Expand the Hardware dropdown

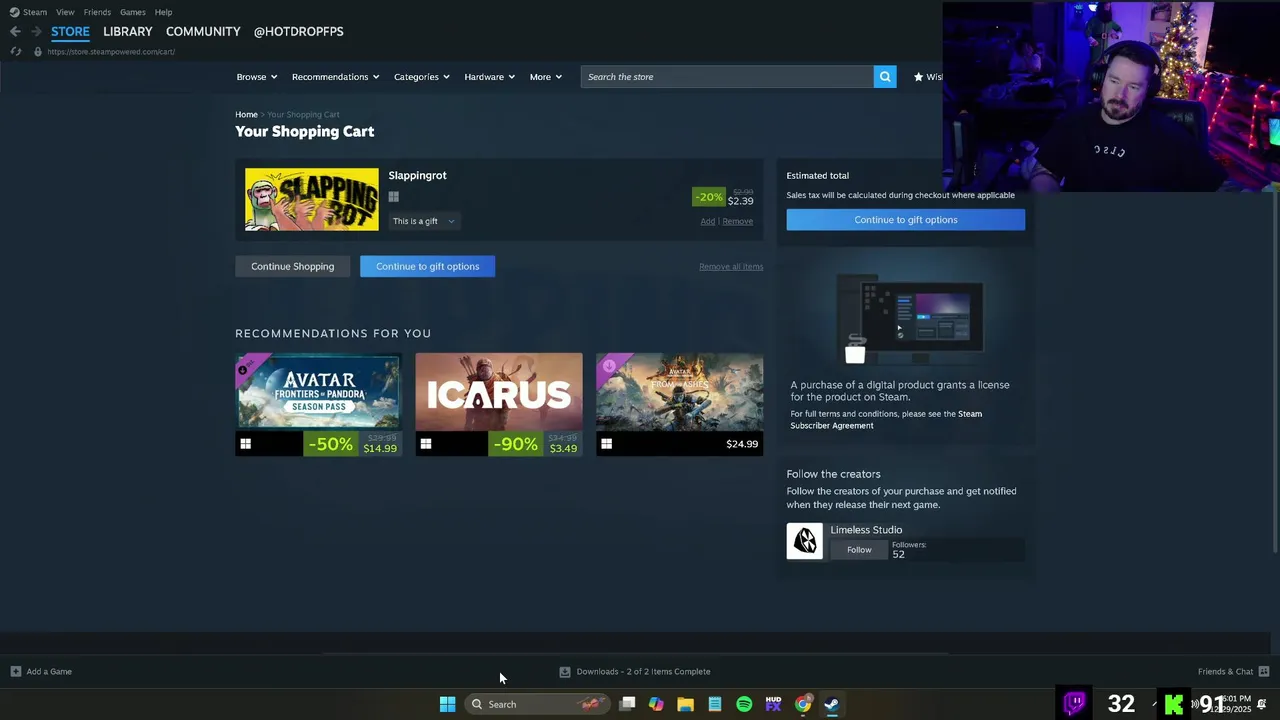[489, 77]
